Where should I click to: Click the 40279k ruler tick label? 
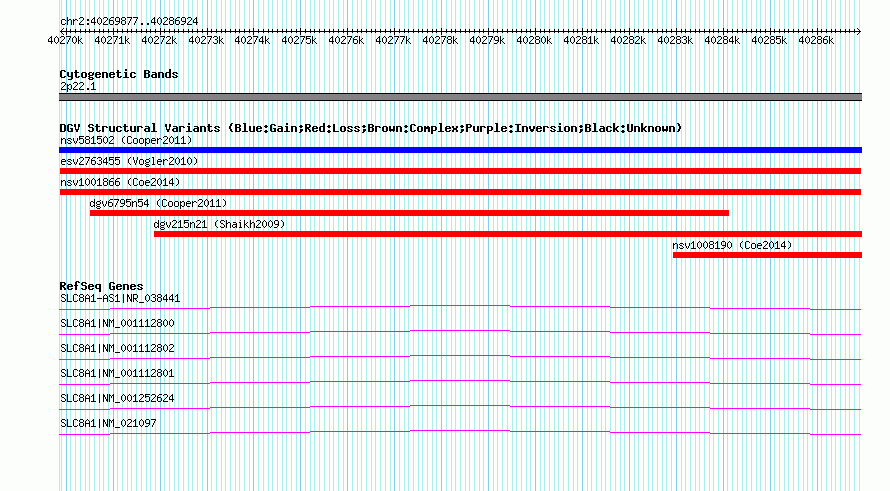click(x=487, y=40)
